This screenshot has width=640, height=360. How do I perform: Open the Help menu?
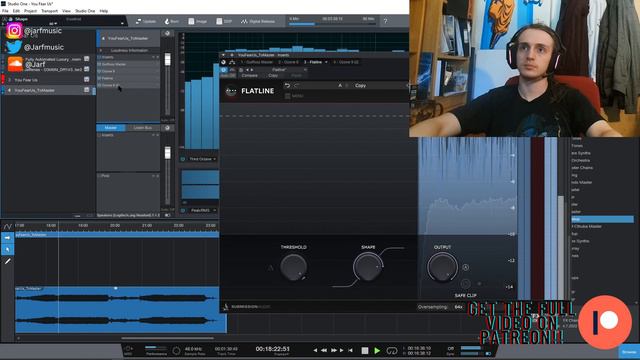coord(104,11)
